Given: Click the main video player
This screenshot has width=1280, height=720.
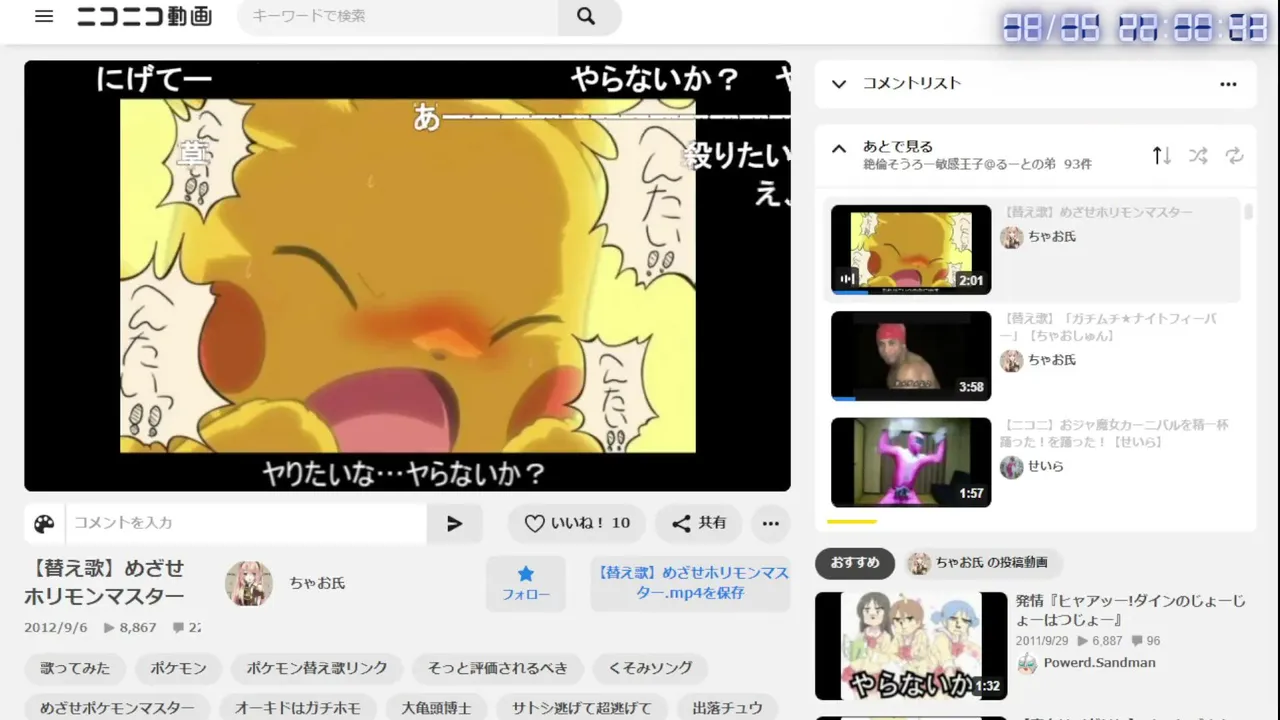Looking at the screenshot, I should [408, 276].
